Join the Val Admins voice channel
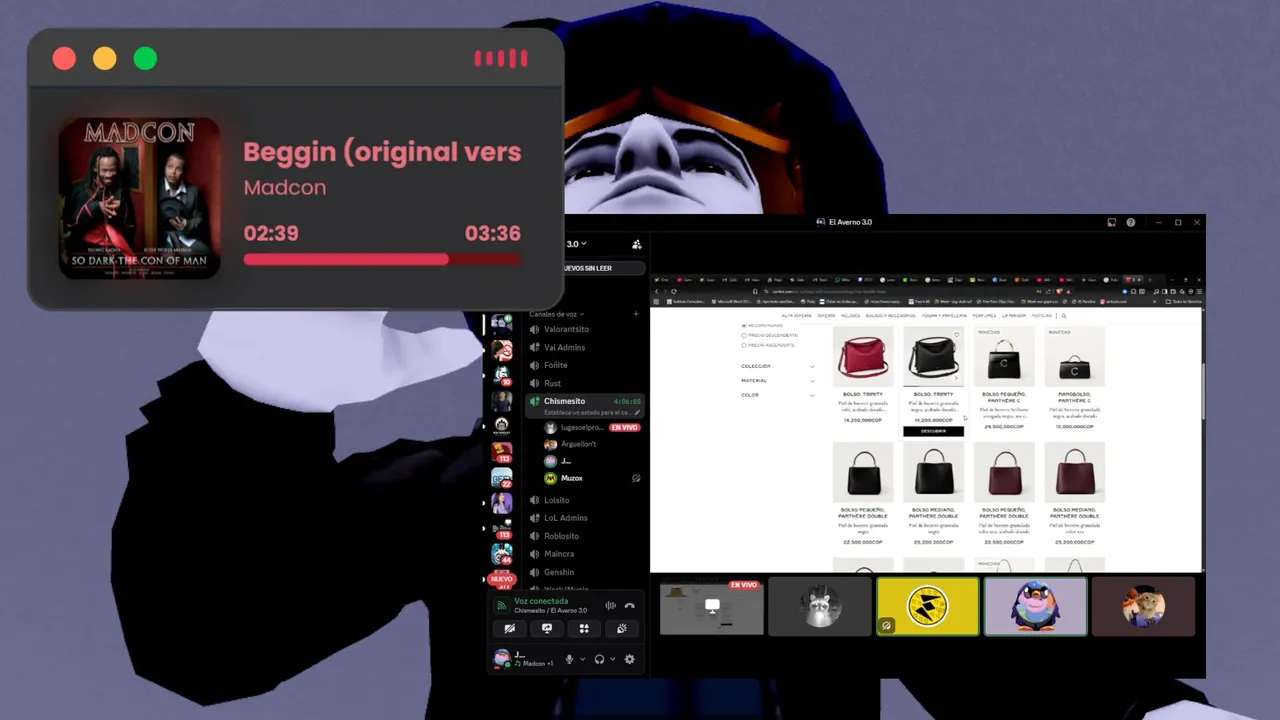Viewport: 1280px width, 720px height. point(584,347)
